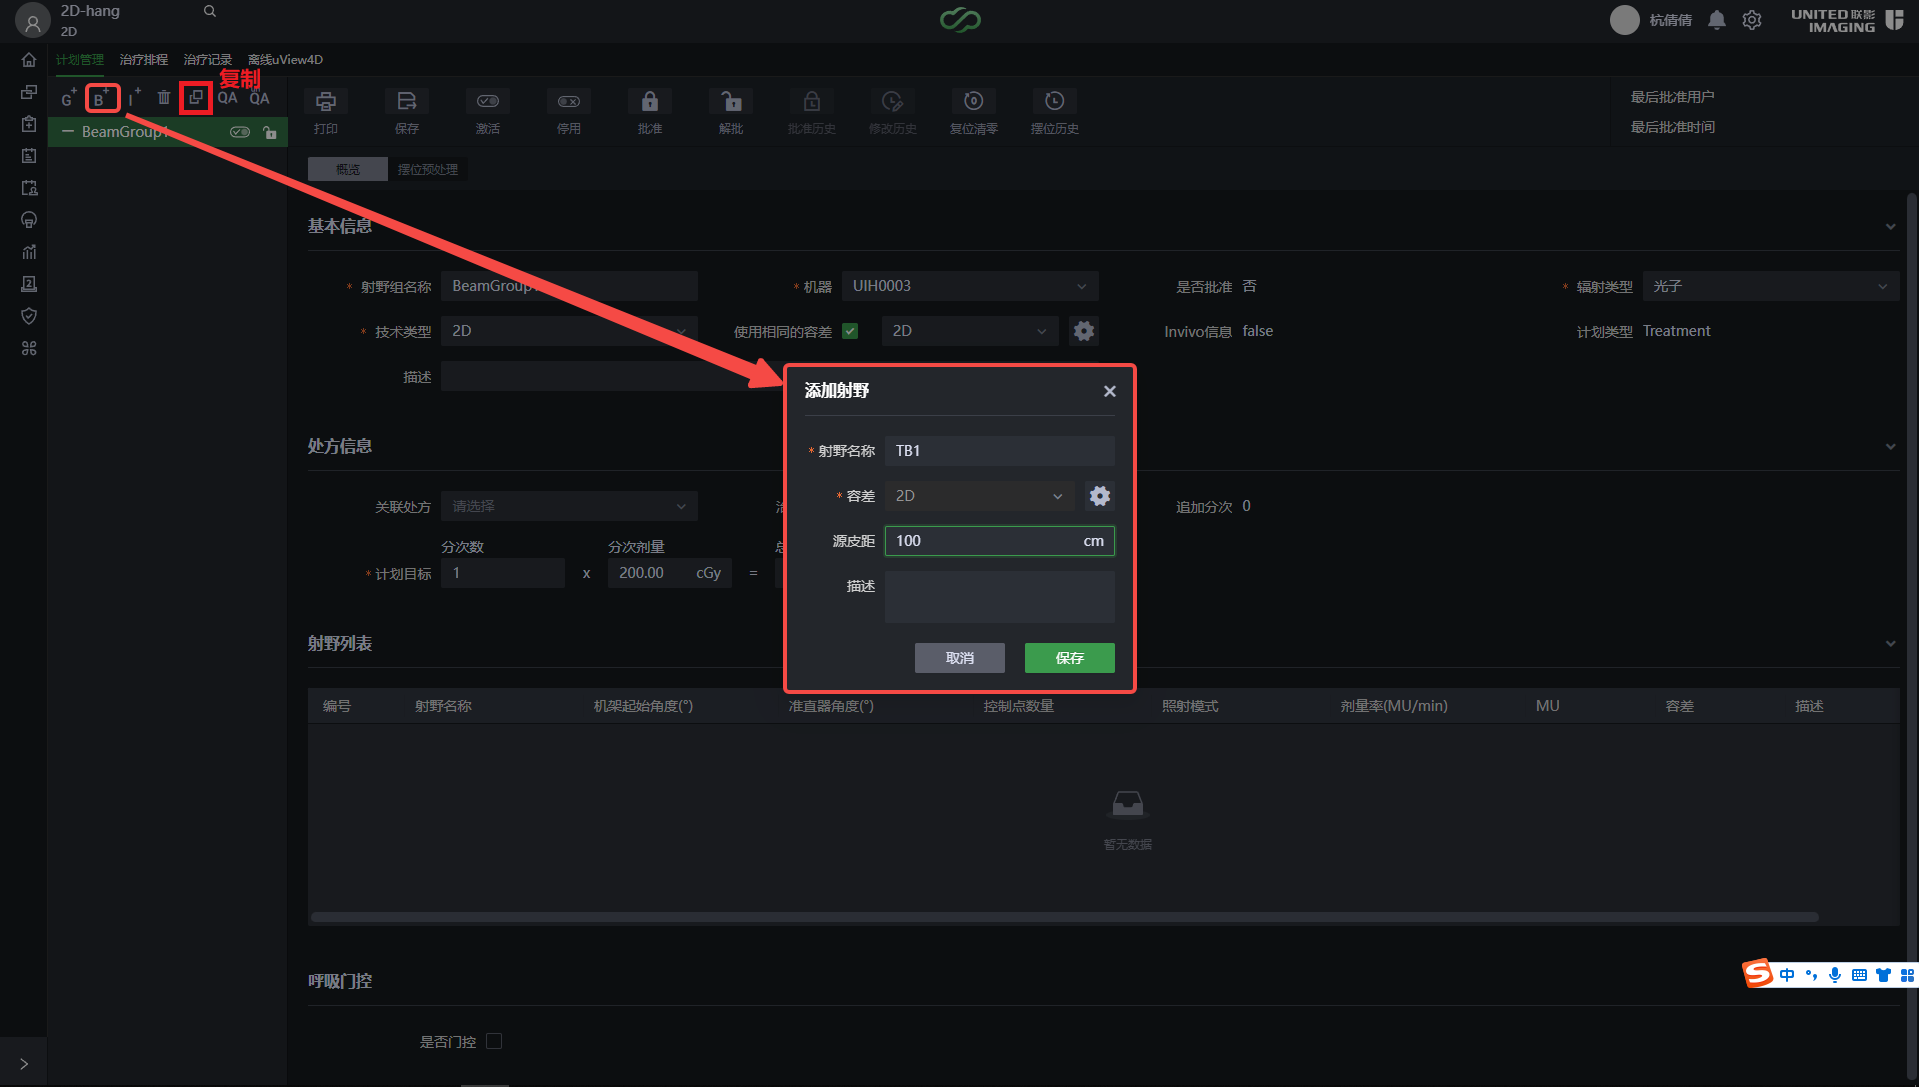Click the add I+ icon

pyautogui.click(x=133, y=98)
